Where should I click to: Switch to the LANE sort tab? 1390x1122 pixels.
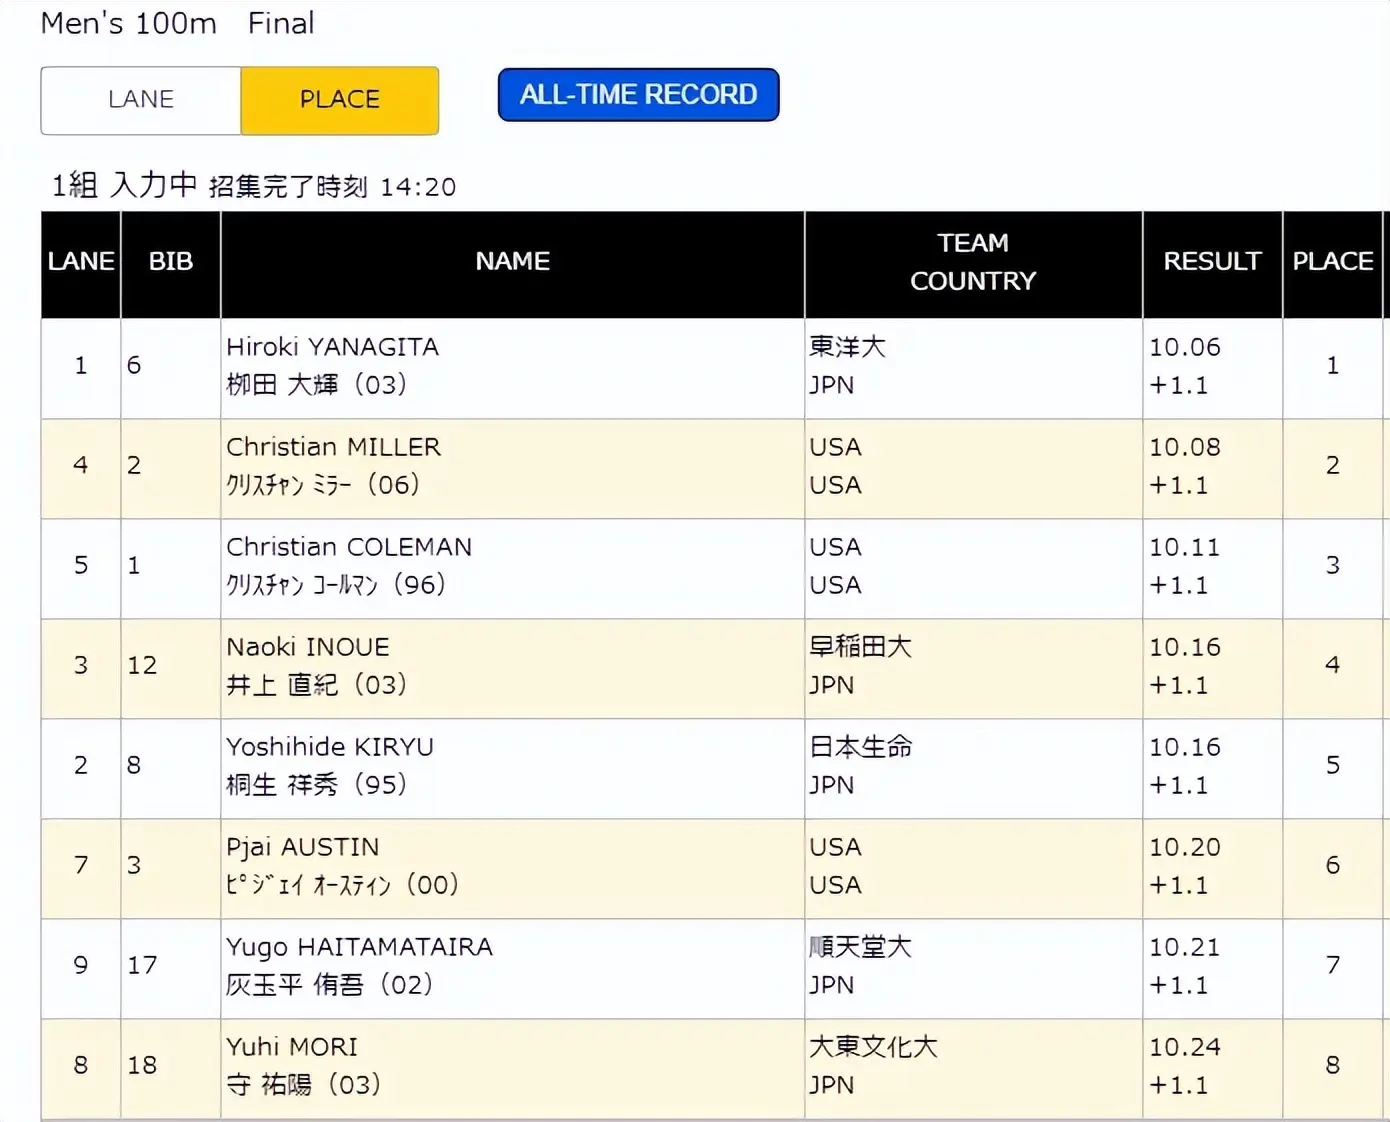141,100
